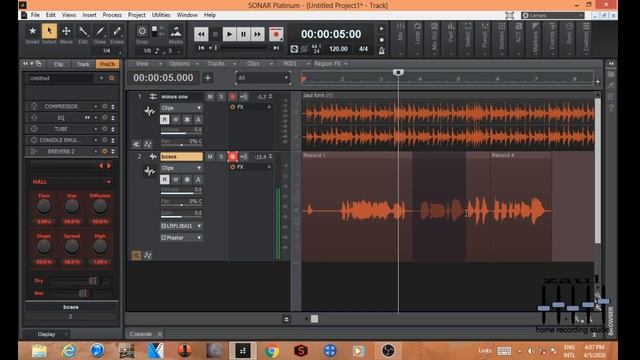
Task: Mute the boses track
Action: point(210,157)
